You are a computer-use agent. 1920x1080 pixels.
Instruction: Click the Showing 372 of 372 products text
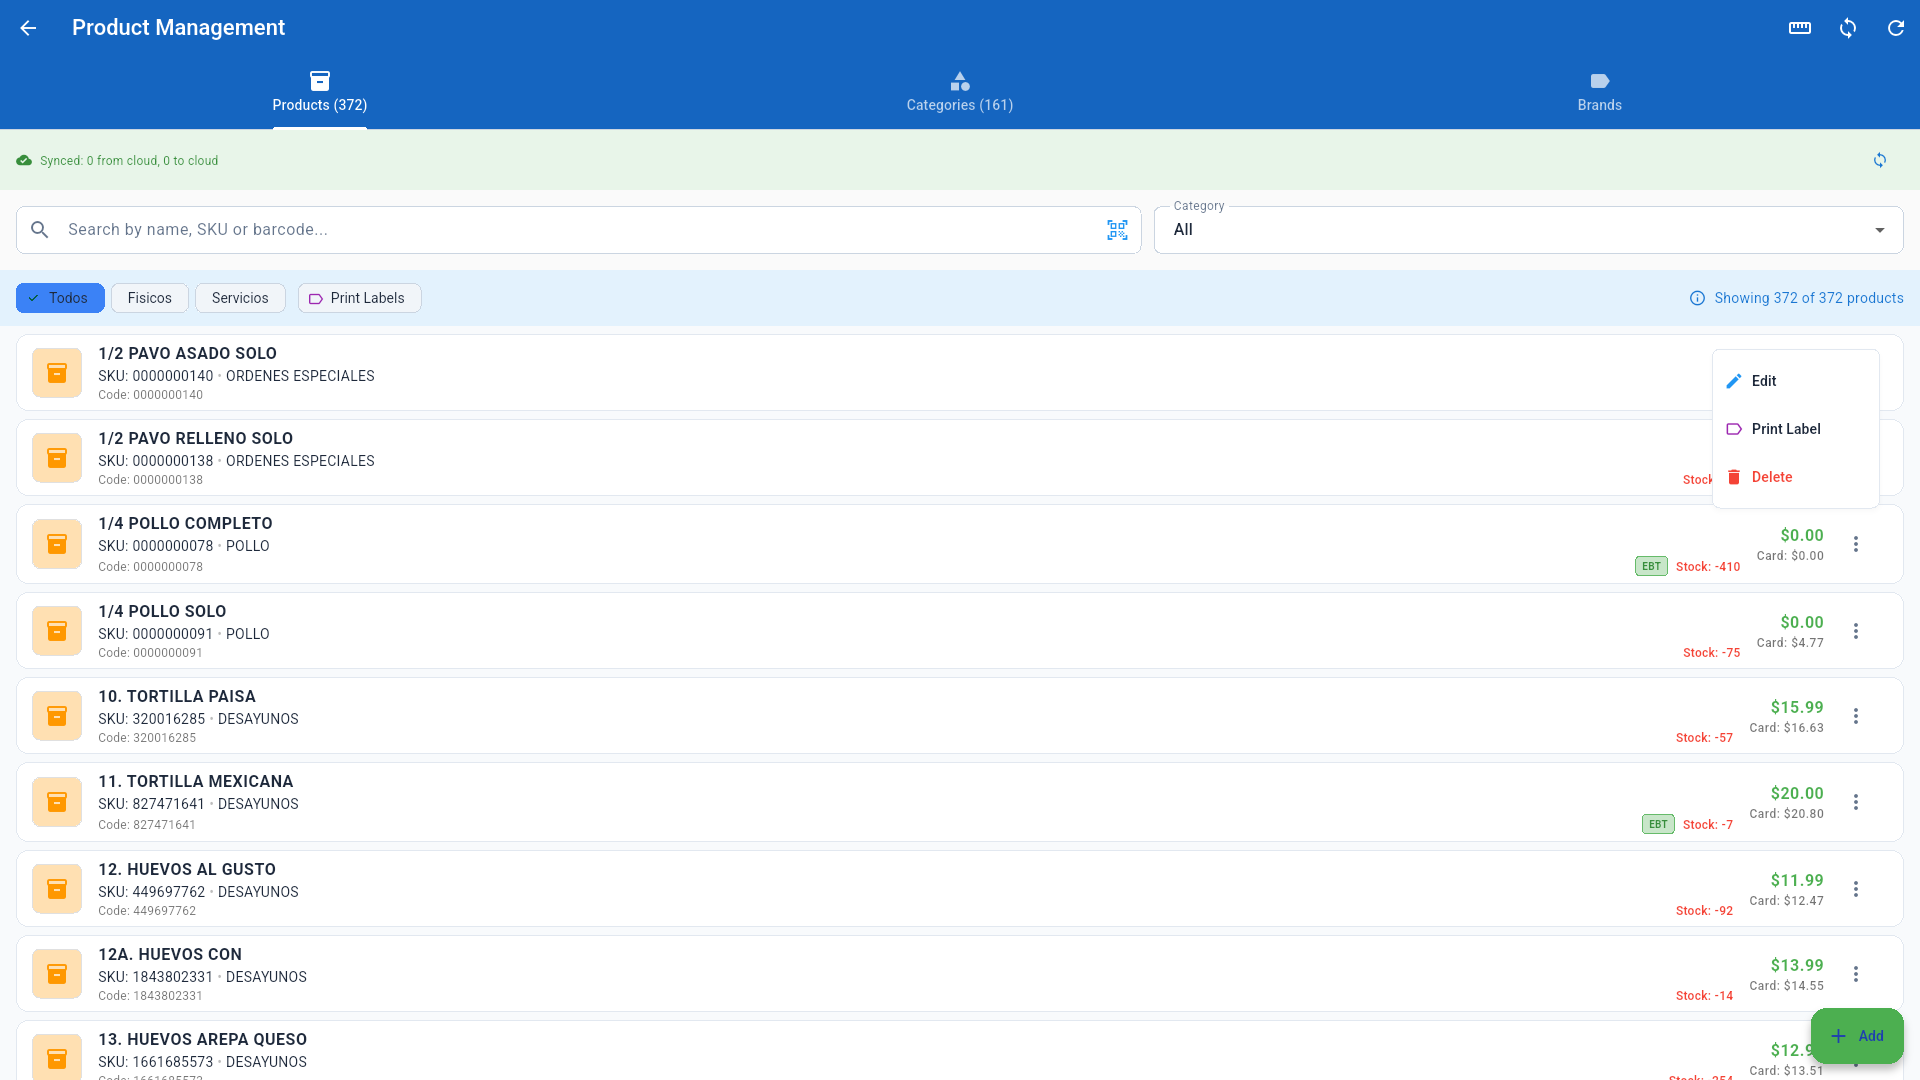[1809, 298]
